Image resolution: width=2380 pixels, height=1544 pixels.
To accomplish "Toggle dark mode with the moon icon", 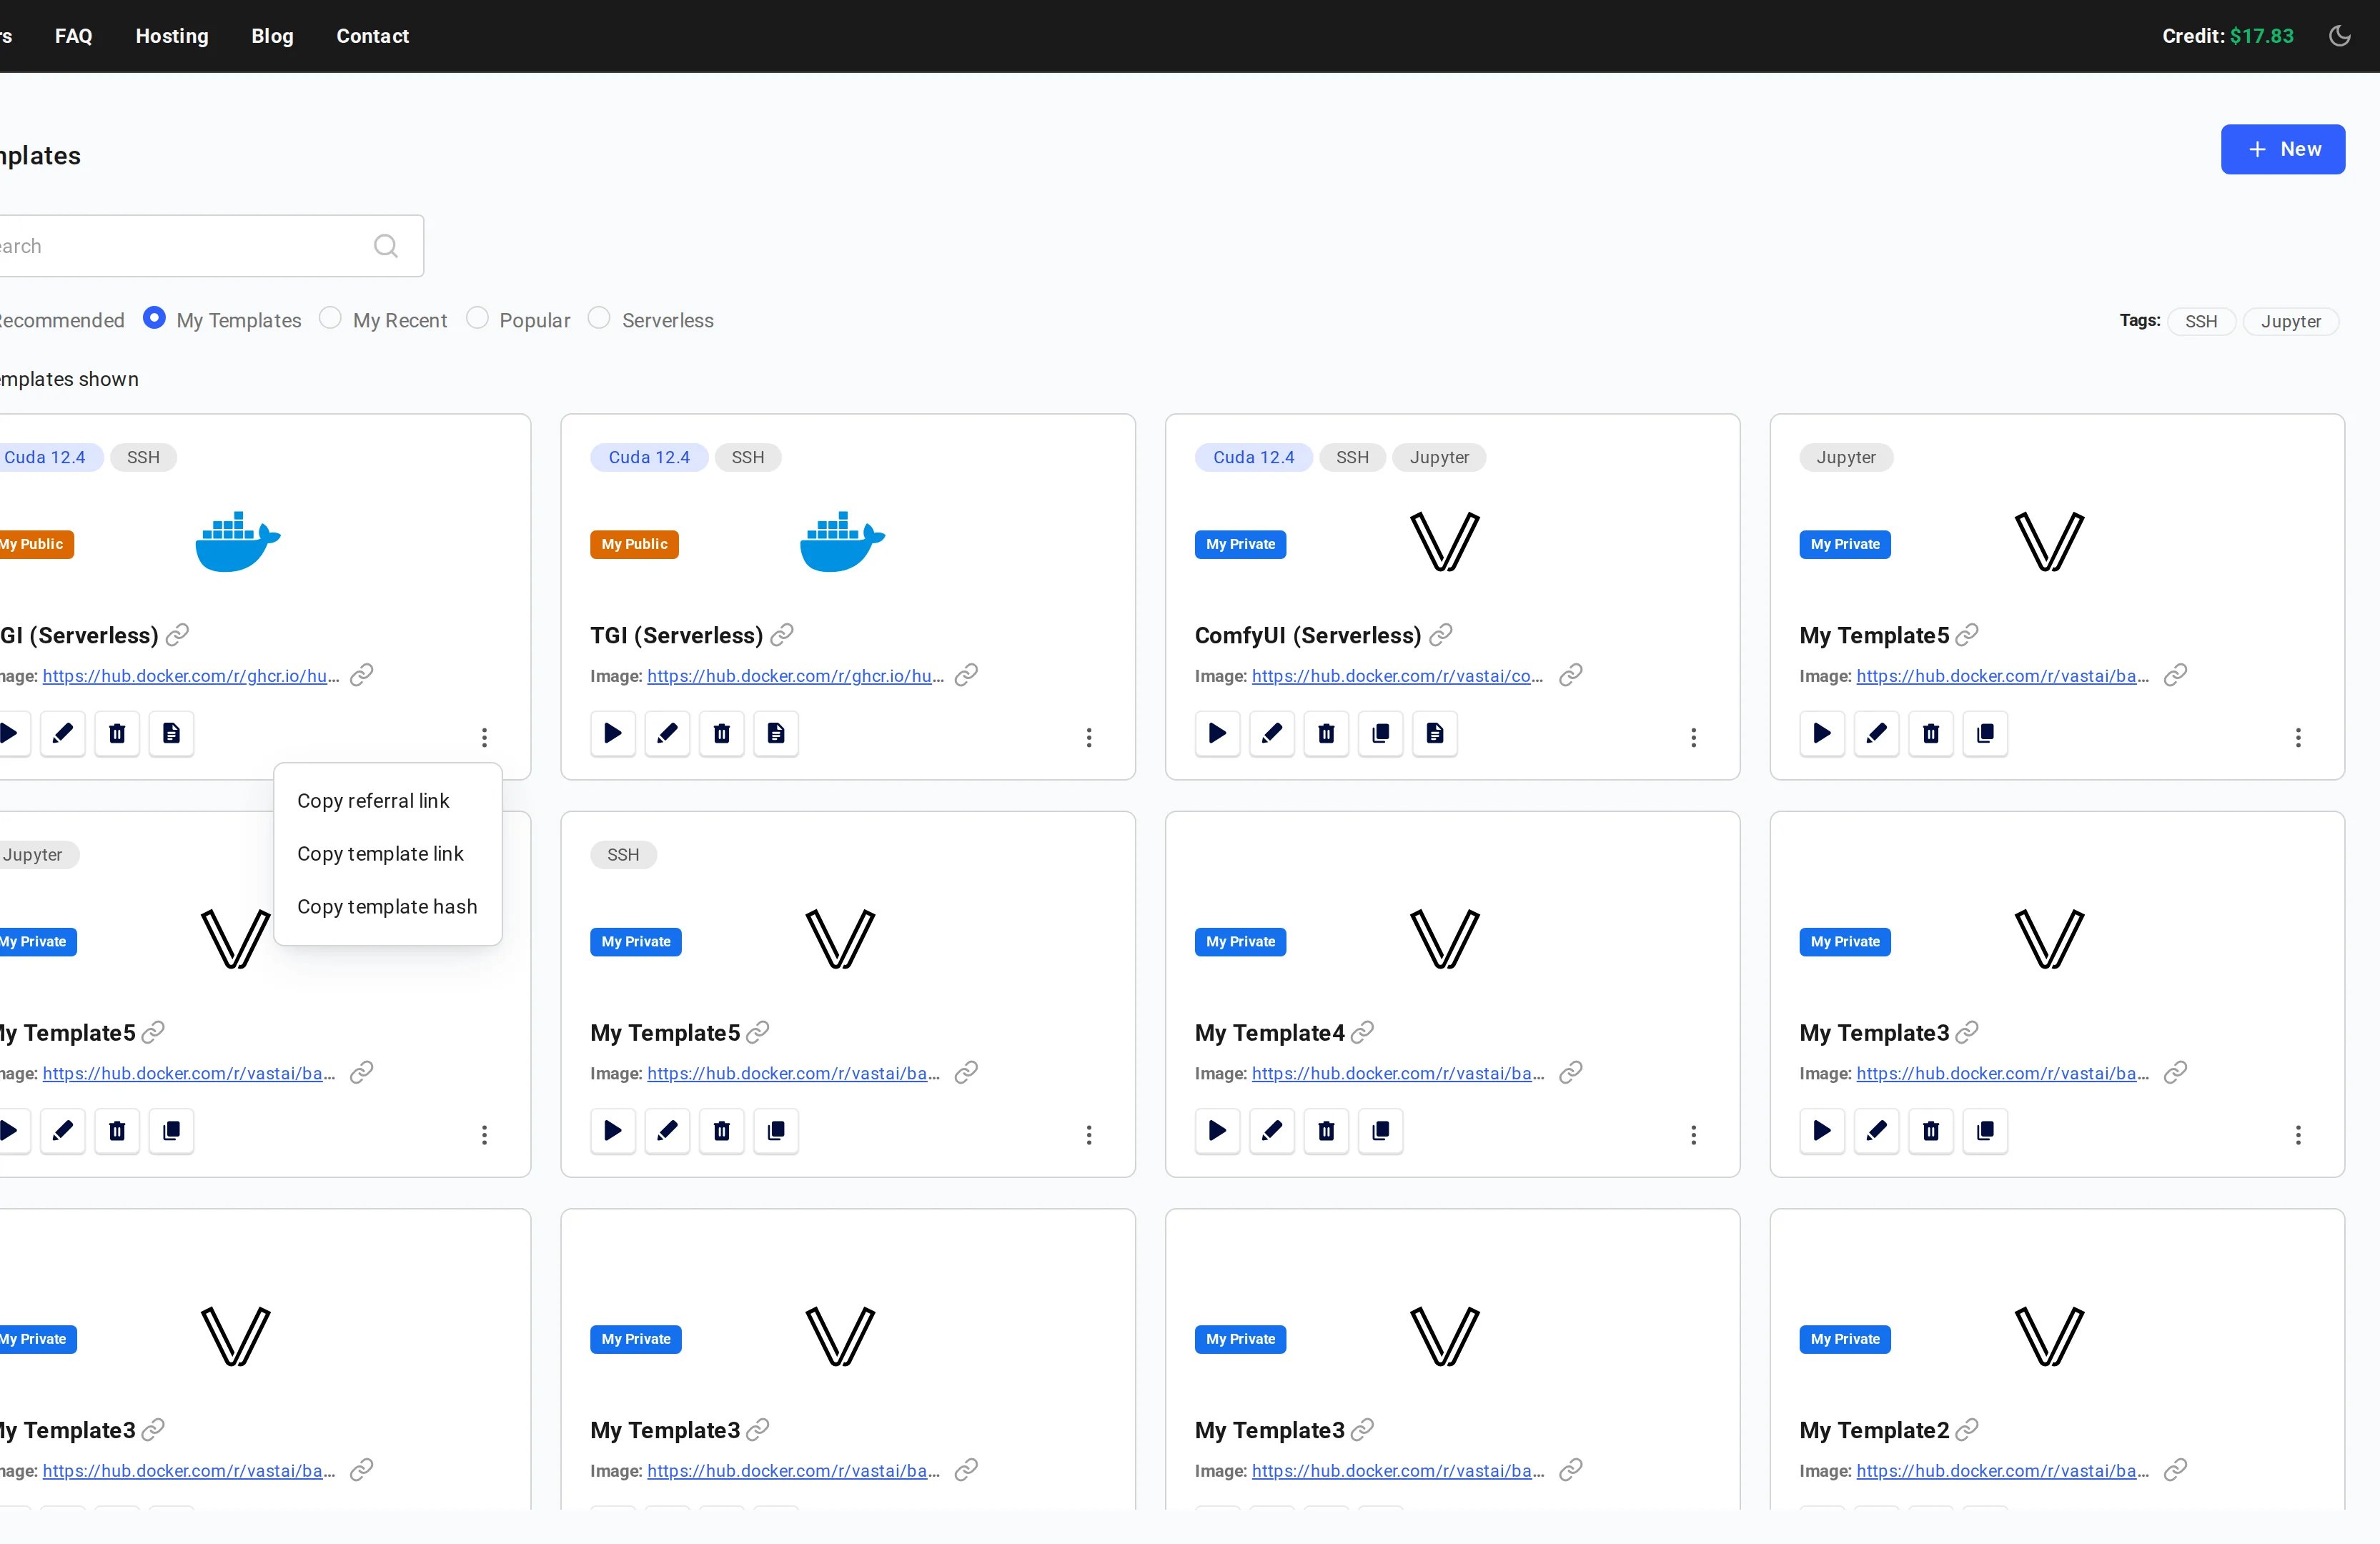I will pyautogui.click(x=2340, y=36).
